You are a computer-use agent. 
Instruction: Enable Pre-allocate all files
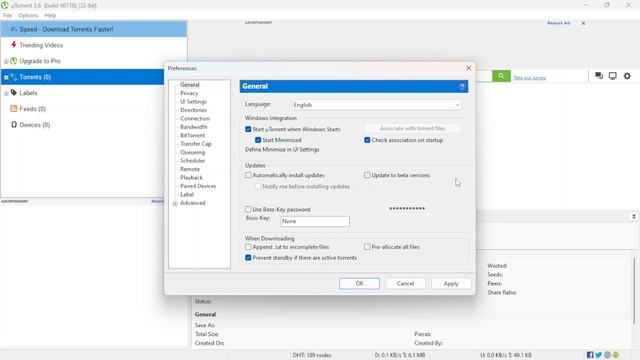point(367,247)
